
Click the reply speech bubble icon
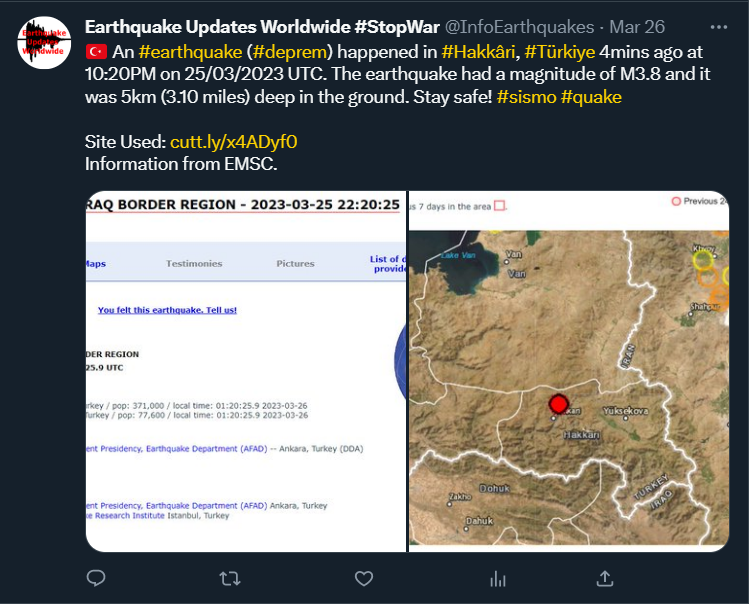[96, 578]
